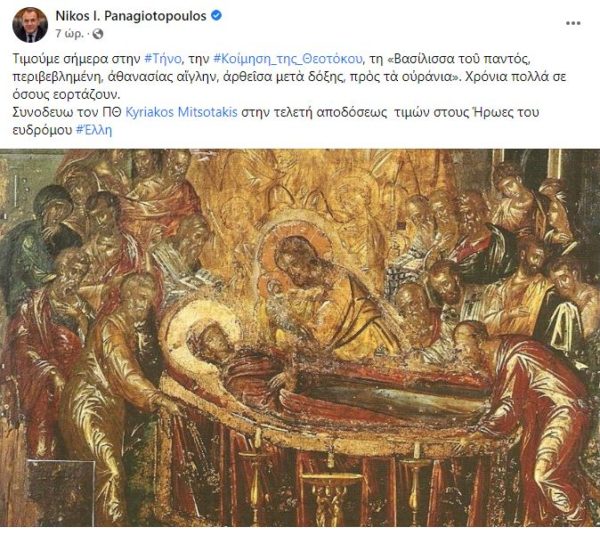Click the public globe privacy icon

click(x=98, y=34)
